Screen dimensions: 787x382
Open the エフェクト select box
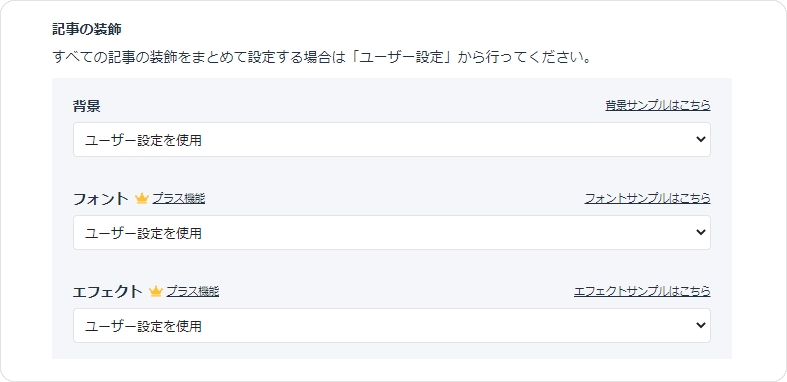point(391,325)
